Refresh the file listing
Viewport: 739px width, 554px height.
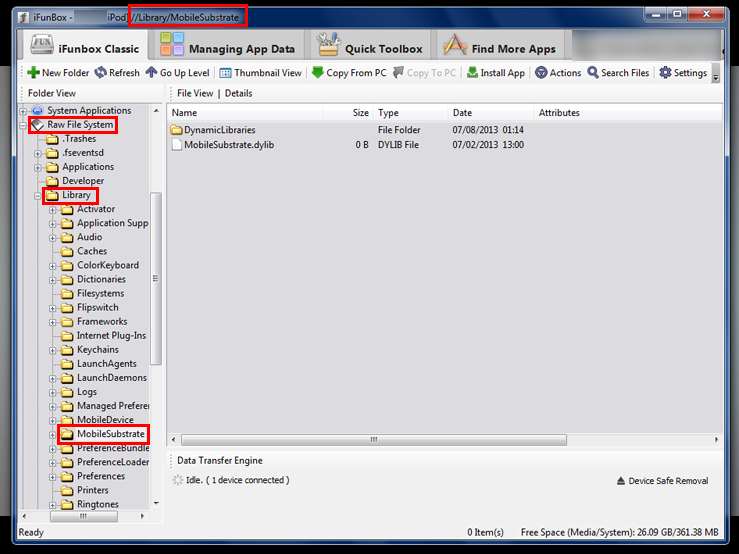point(117,73)
